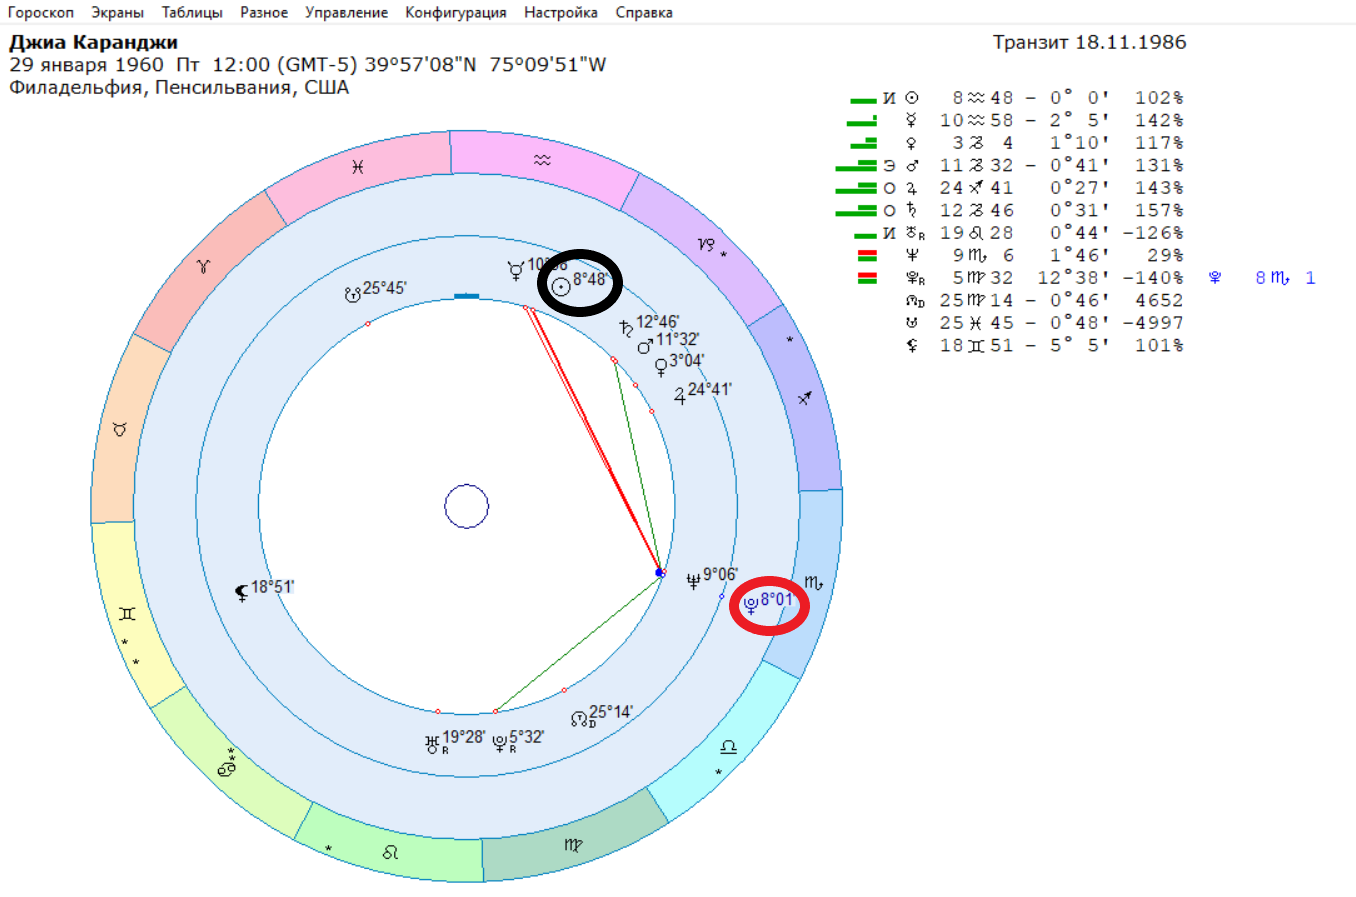This screenshot has height=897, width=1356.
Task: Select natal Pluto glyph at 5°32' in chart
Action: [x=499, y=743]
